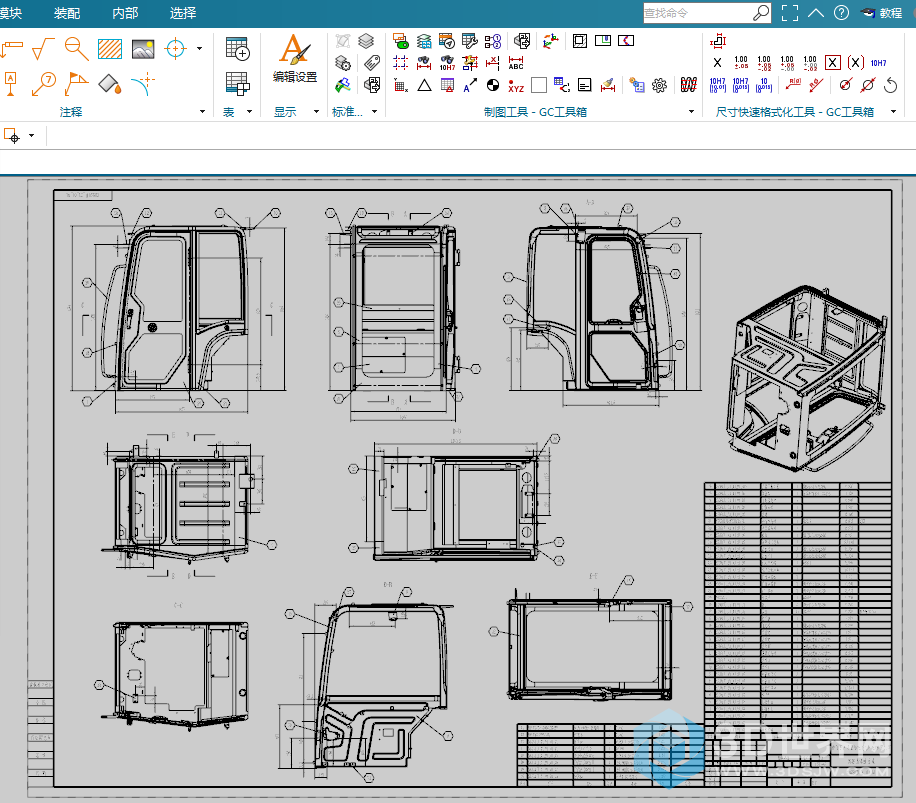916x803 pixels.
Task: Open the 内部 ribbon tab
Action: click(x=125, y=13)
